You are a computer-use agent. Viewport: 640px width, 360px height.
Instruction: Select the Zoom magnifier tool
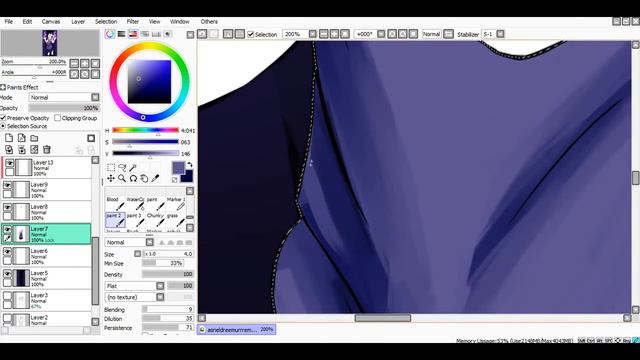122,178
